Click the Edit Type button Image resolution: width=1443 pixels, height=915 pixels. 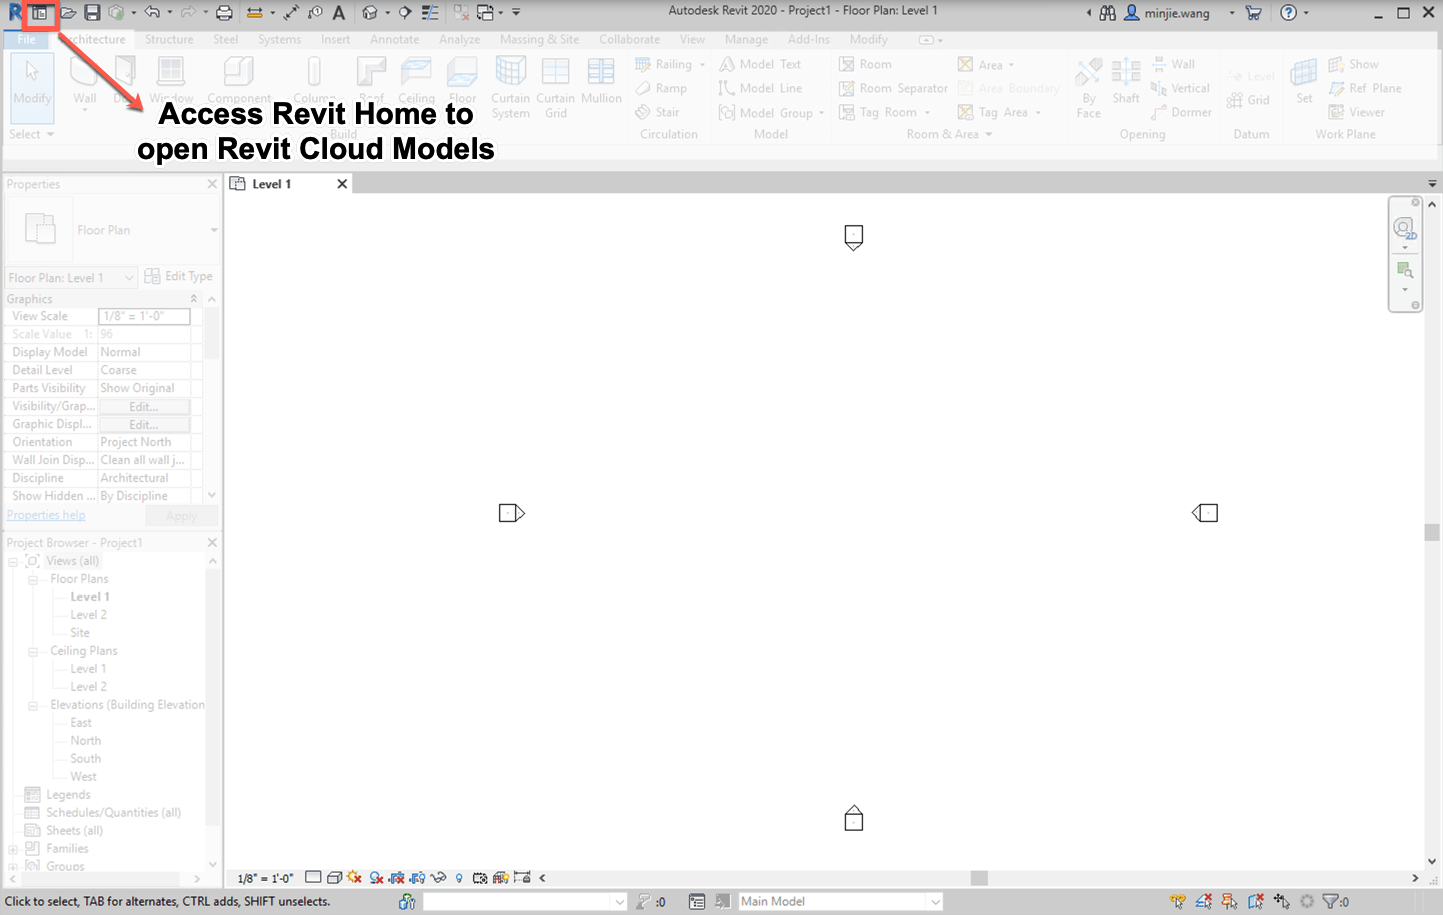click(x=179, y=276)
